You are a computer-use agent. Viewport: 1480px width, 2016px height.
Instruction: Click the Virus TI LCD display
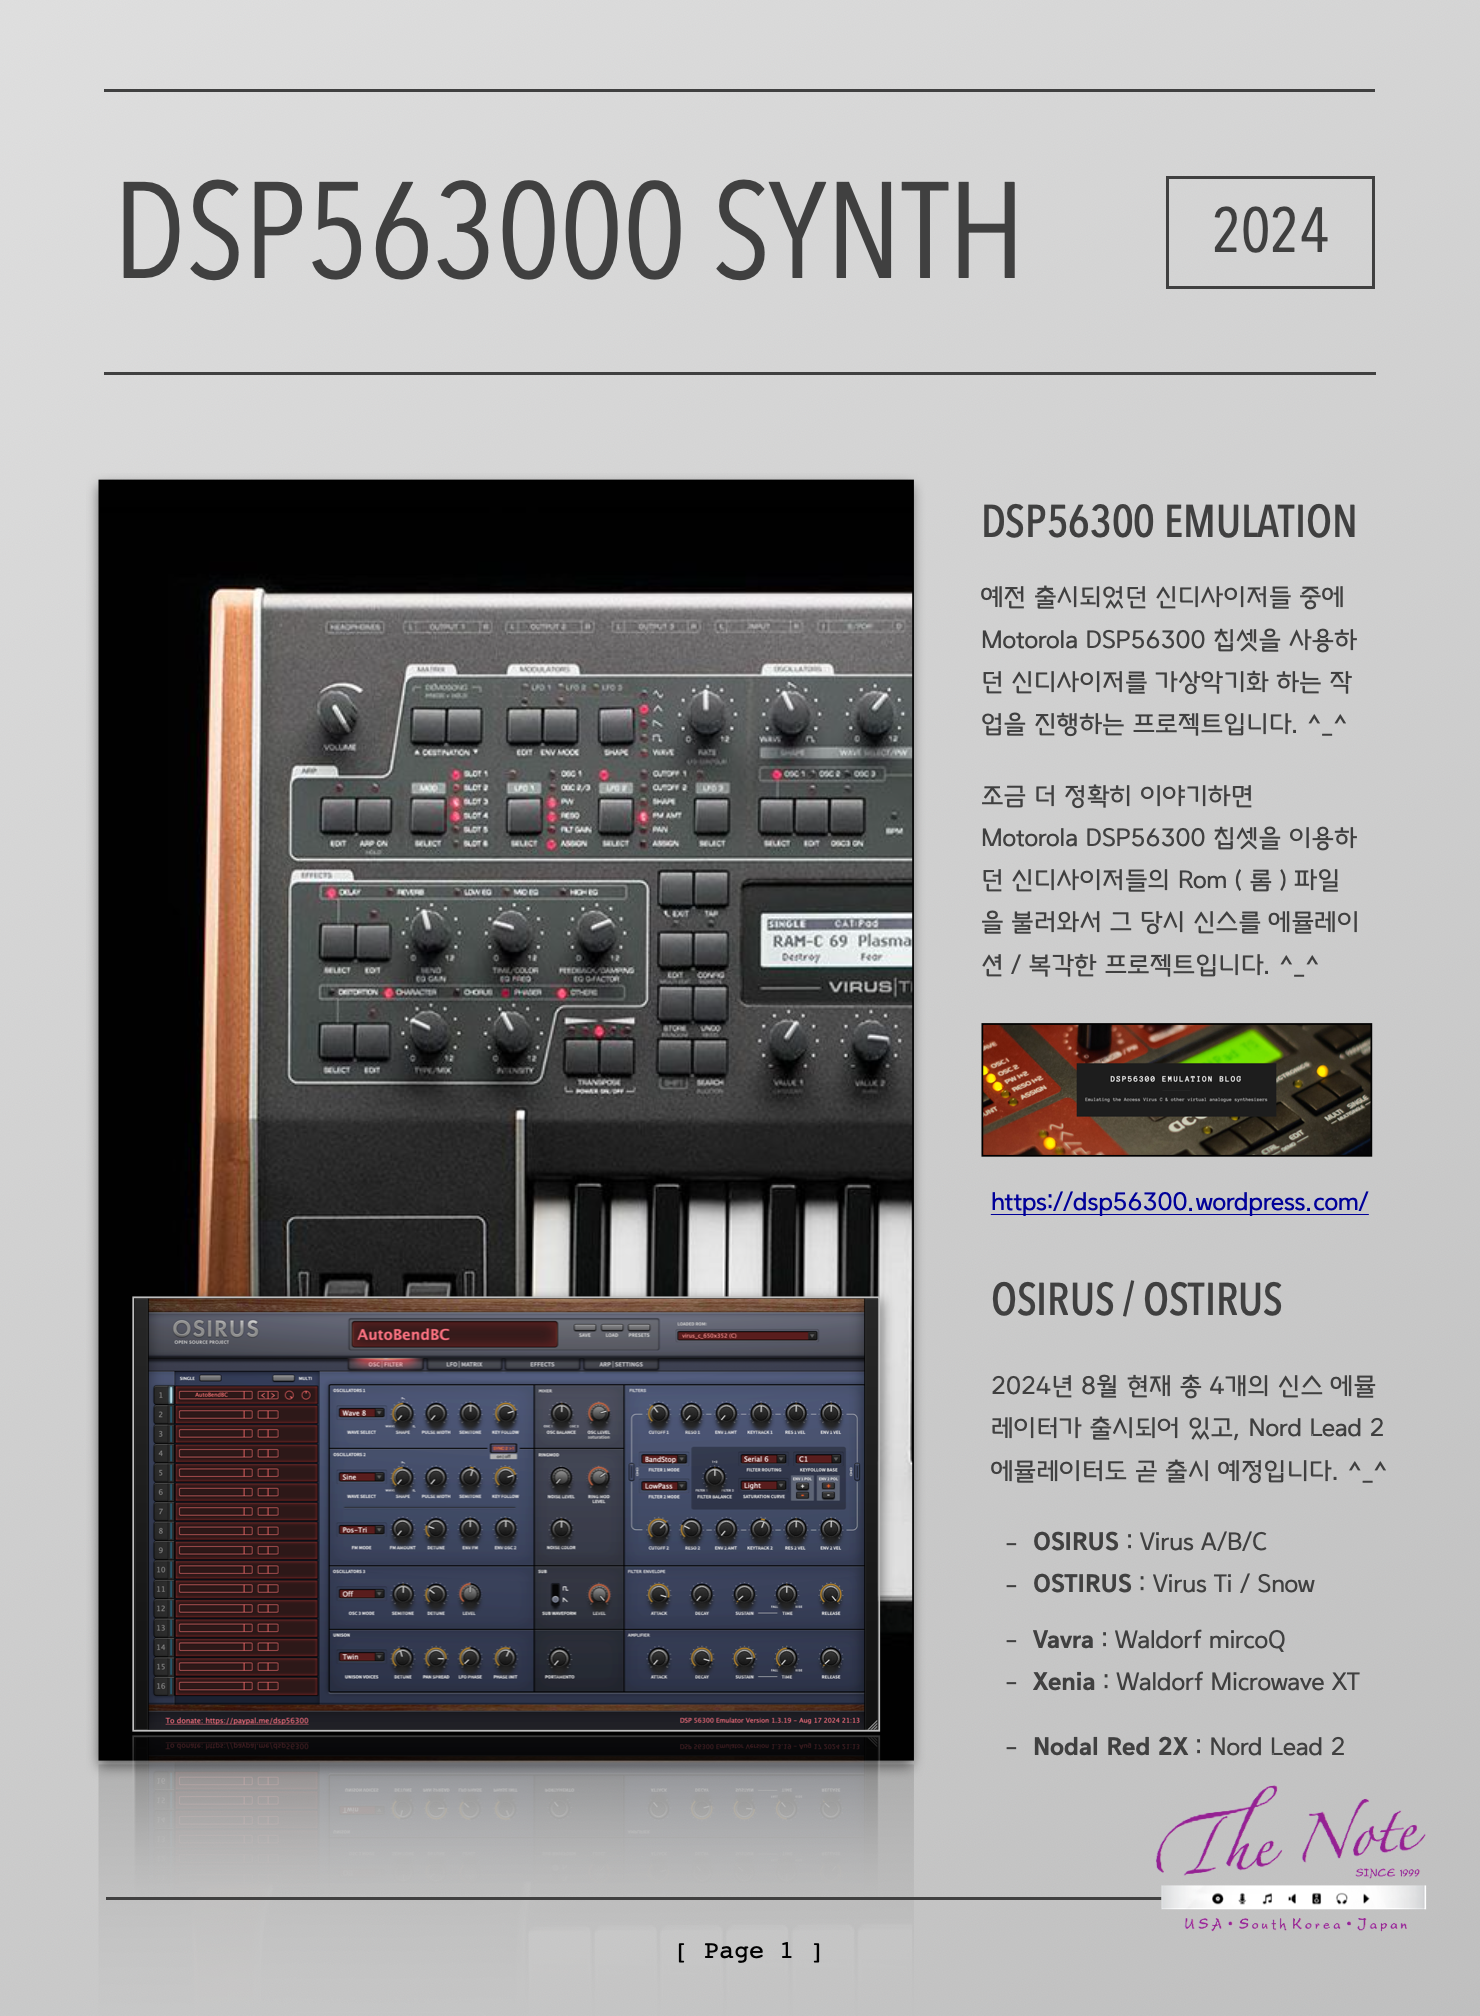click(835, 943)
